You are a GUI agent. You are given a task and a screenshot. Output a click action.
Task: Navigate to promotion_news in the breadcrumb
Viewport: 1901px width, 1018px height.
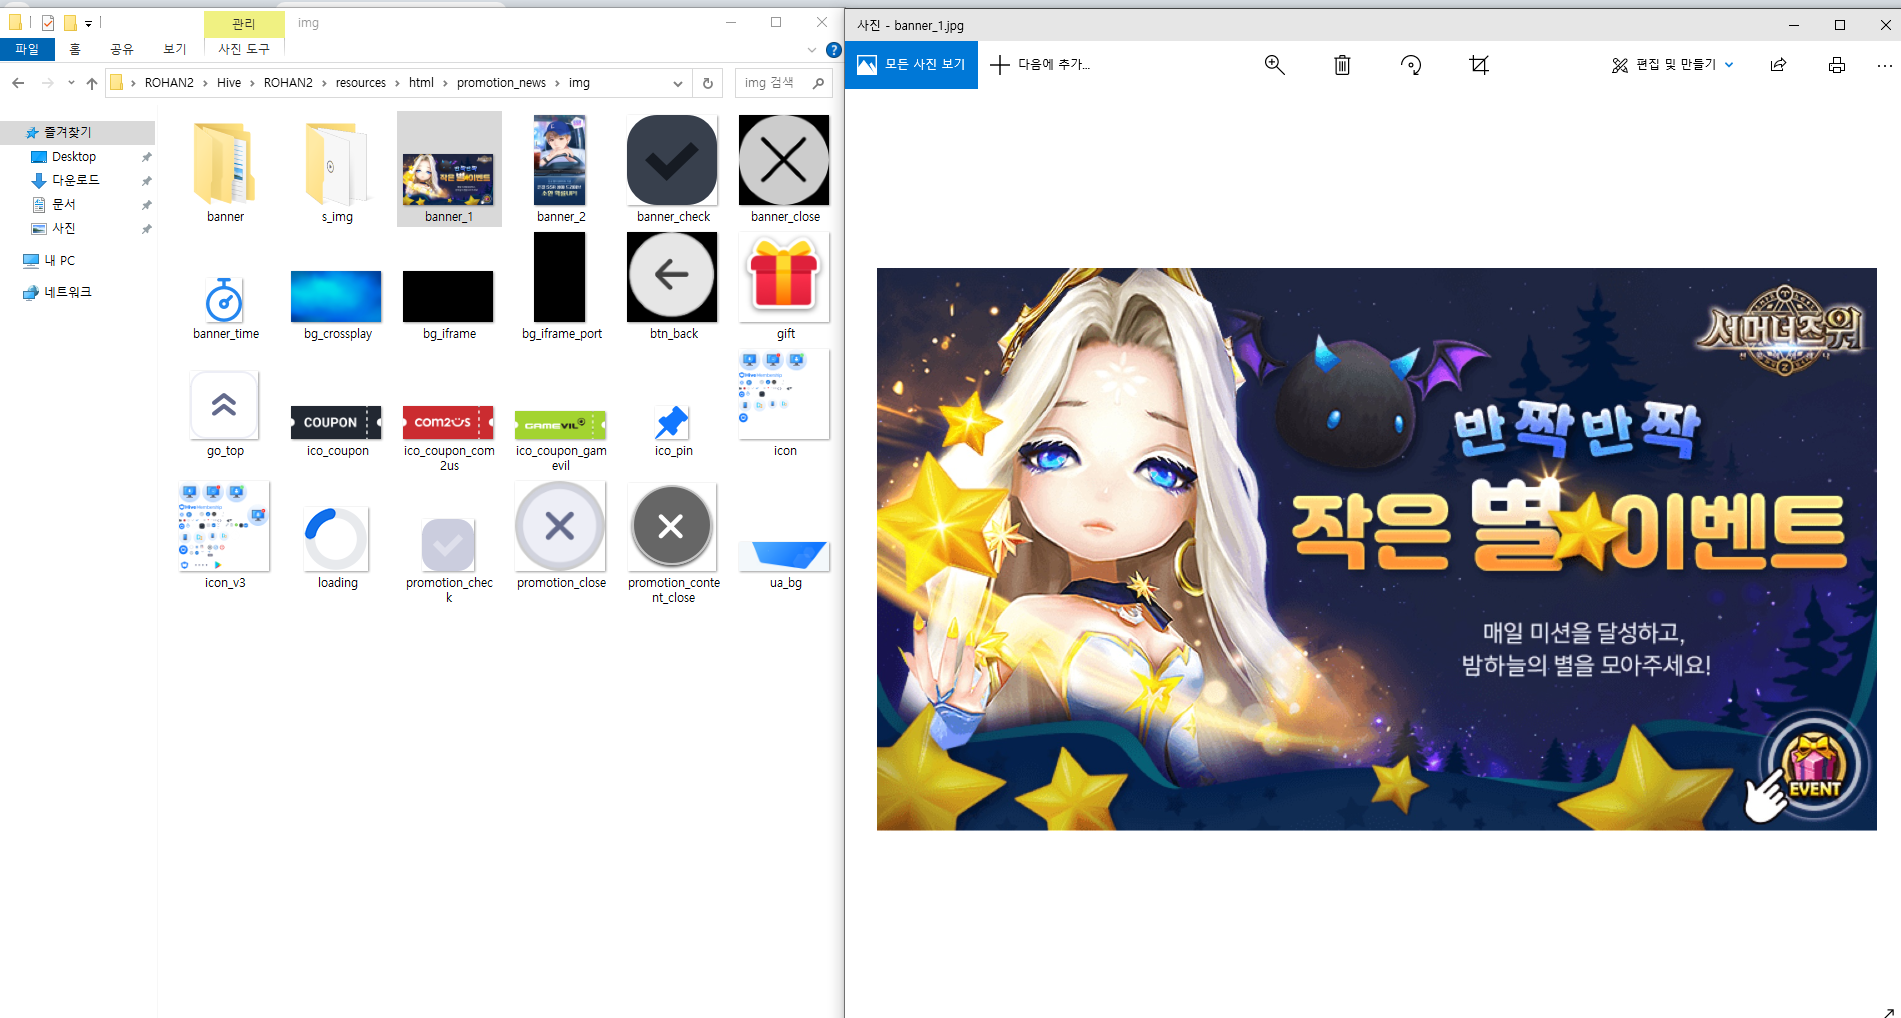[501, 83]
